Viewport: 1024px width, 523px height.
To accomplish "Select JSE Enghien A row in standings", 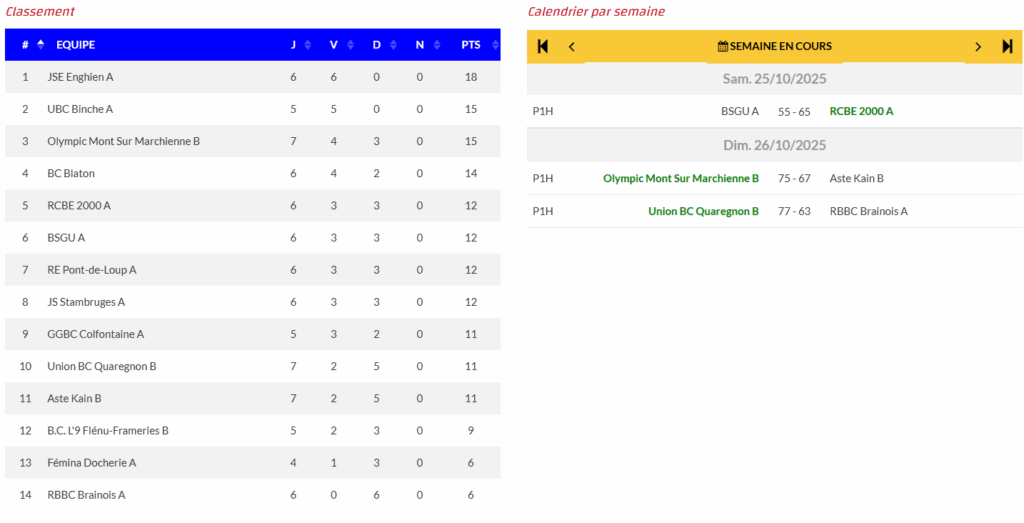I will tap(81, 77).
